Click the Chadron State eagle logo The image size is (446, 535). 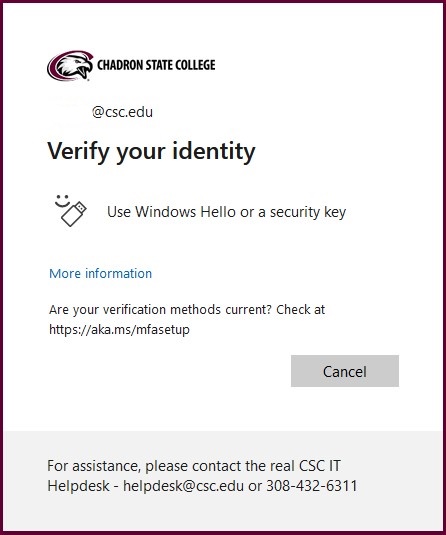pyautogui.click(x=70, y=66)
